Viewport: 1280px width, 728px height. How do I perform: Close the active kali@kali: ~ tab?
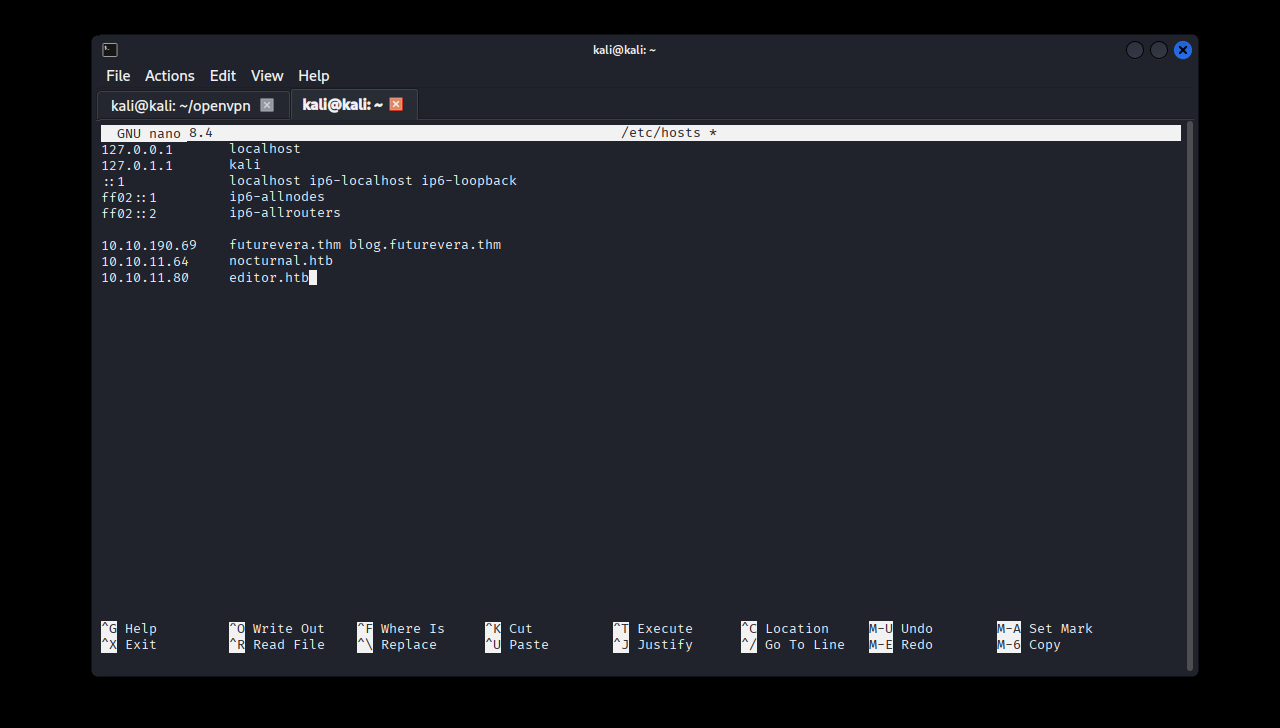[x=396, y=104]
